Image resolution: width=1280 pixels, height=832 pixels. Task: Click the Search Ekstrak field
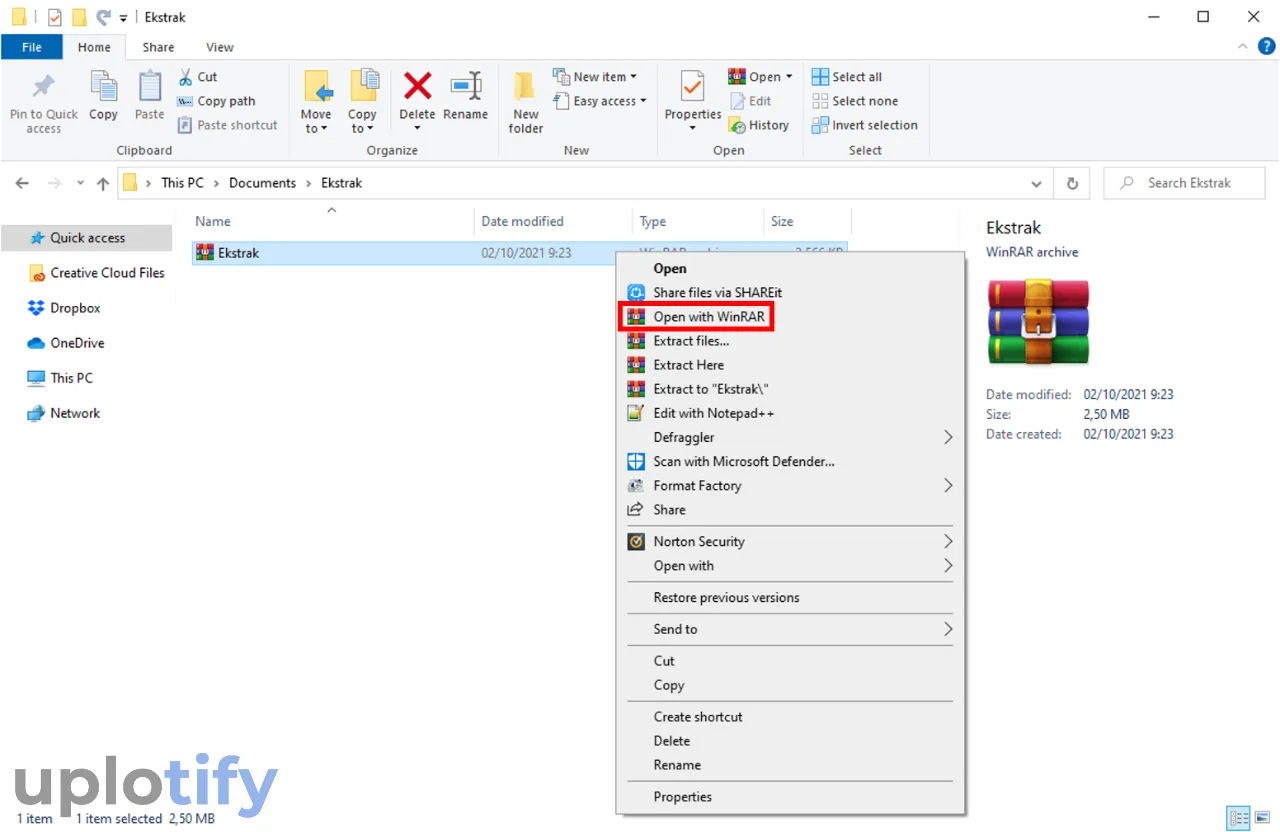1184,183
